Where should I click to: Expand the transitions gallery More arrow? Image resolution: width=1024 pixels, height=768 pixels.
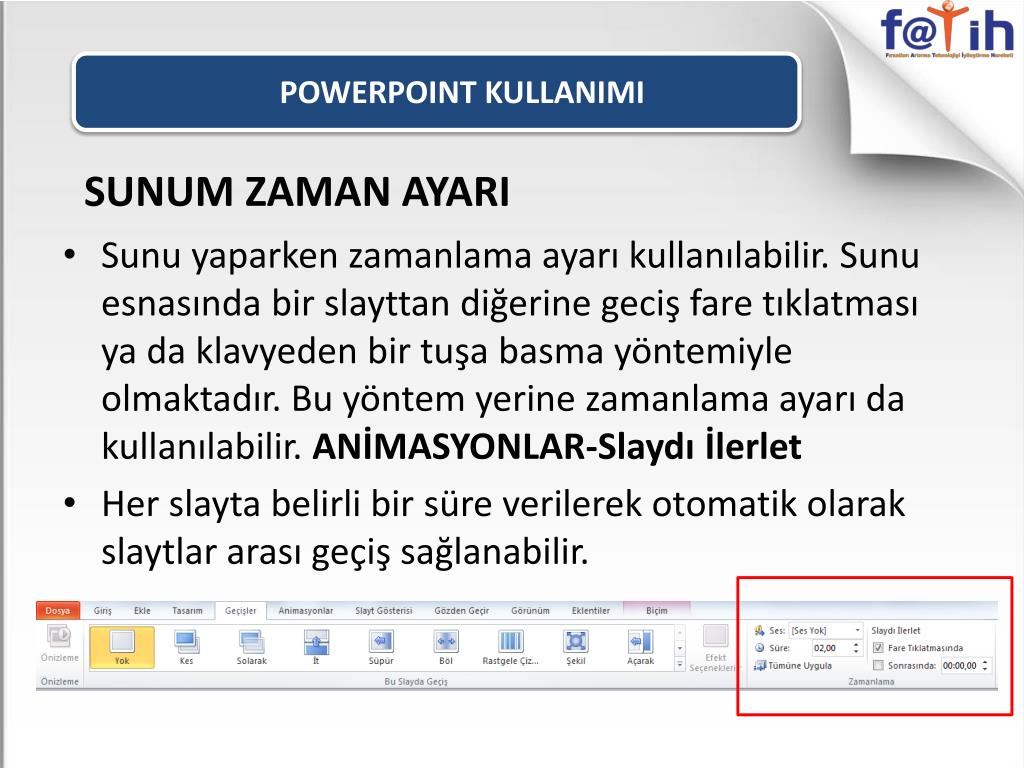680,665
